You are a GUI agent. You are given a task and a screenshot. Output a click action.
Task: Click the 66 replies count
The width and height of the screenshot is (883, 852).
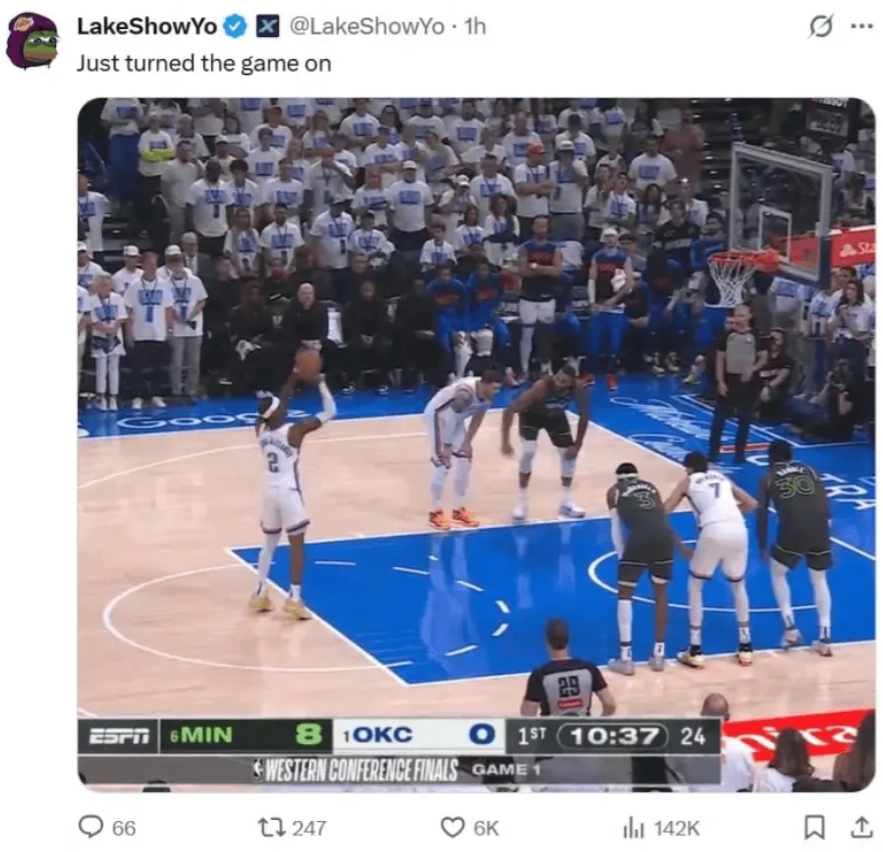point(124,828)
